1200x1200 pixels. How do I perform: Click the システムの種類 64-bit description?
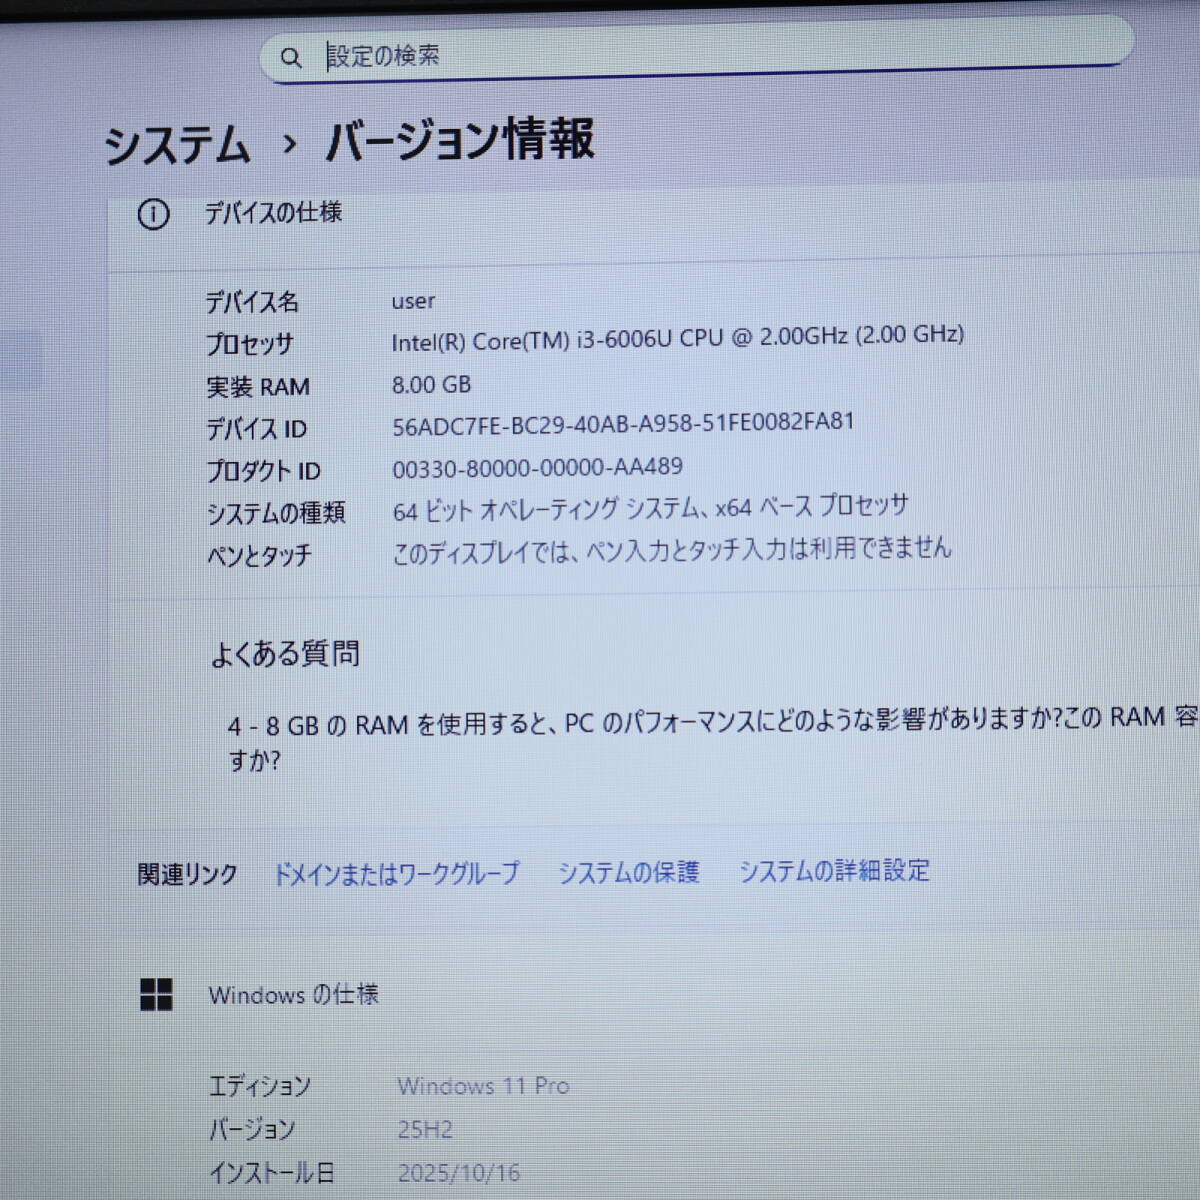click(x=650, y=509)
